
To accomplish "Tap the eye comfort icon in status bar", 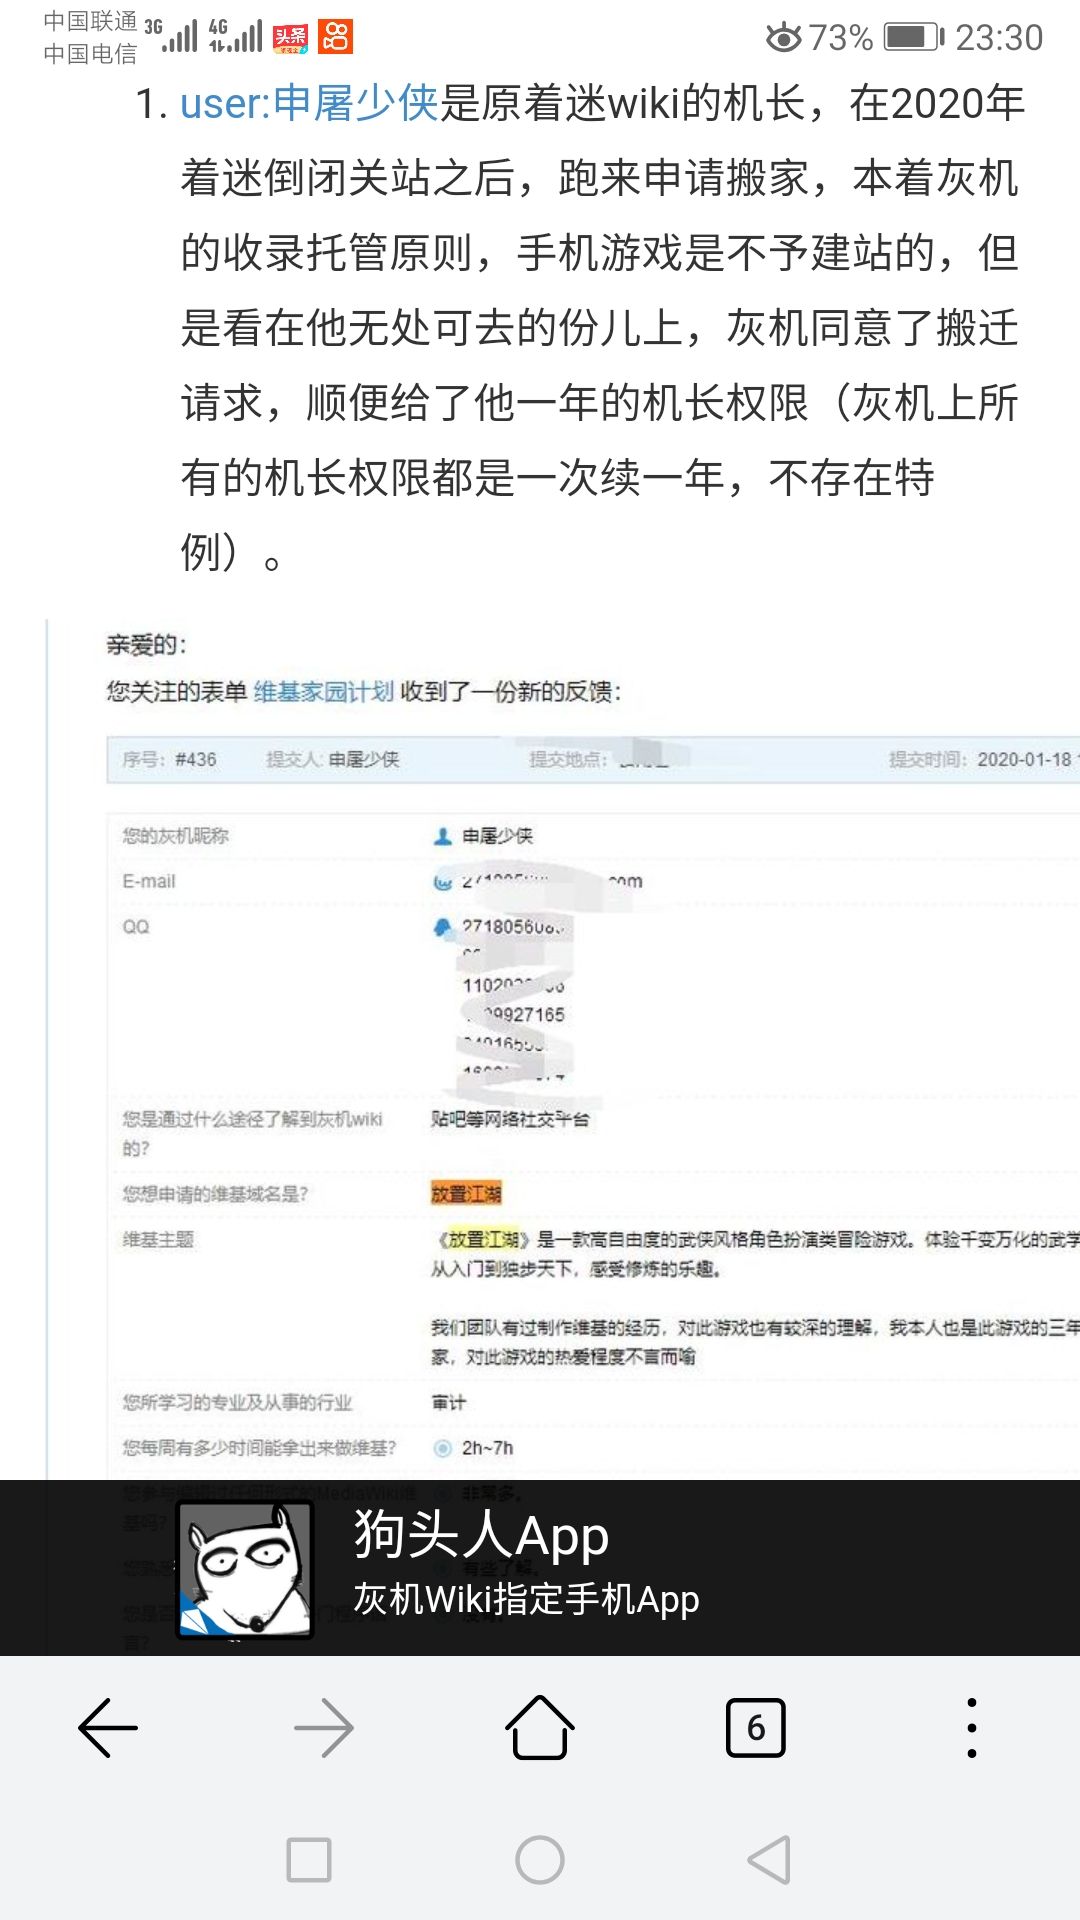I will 784,38.
